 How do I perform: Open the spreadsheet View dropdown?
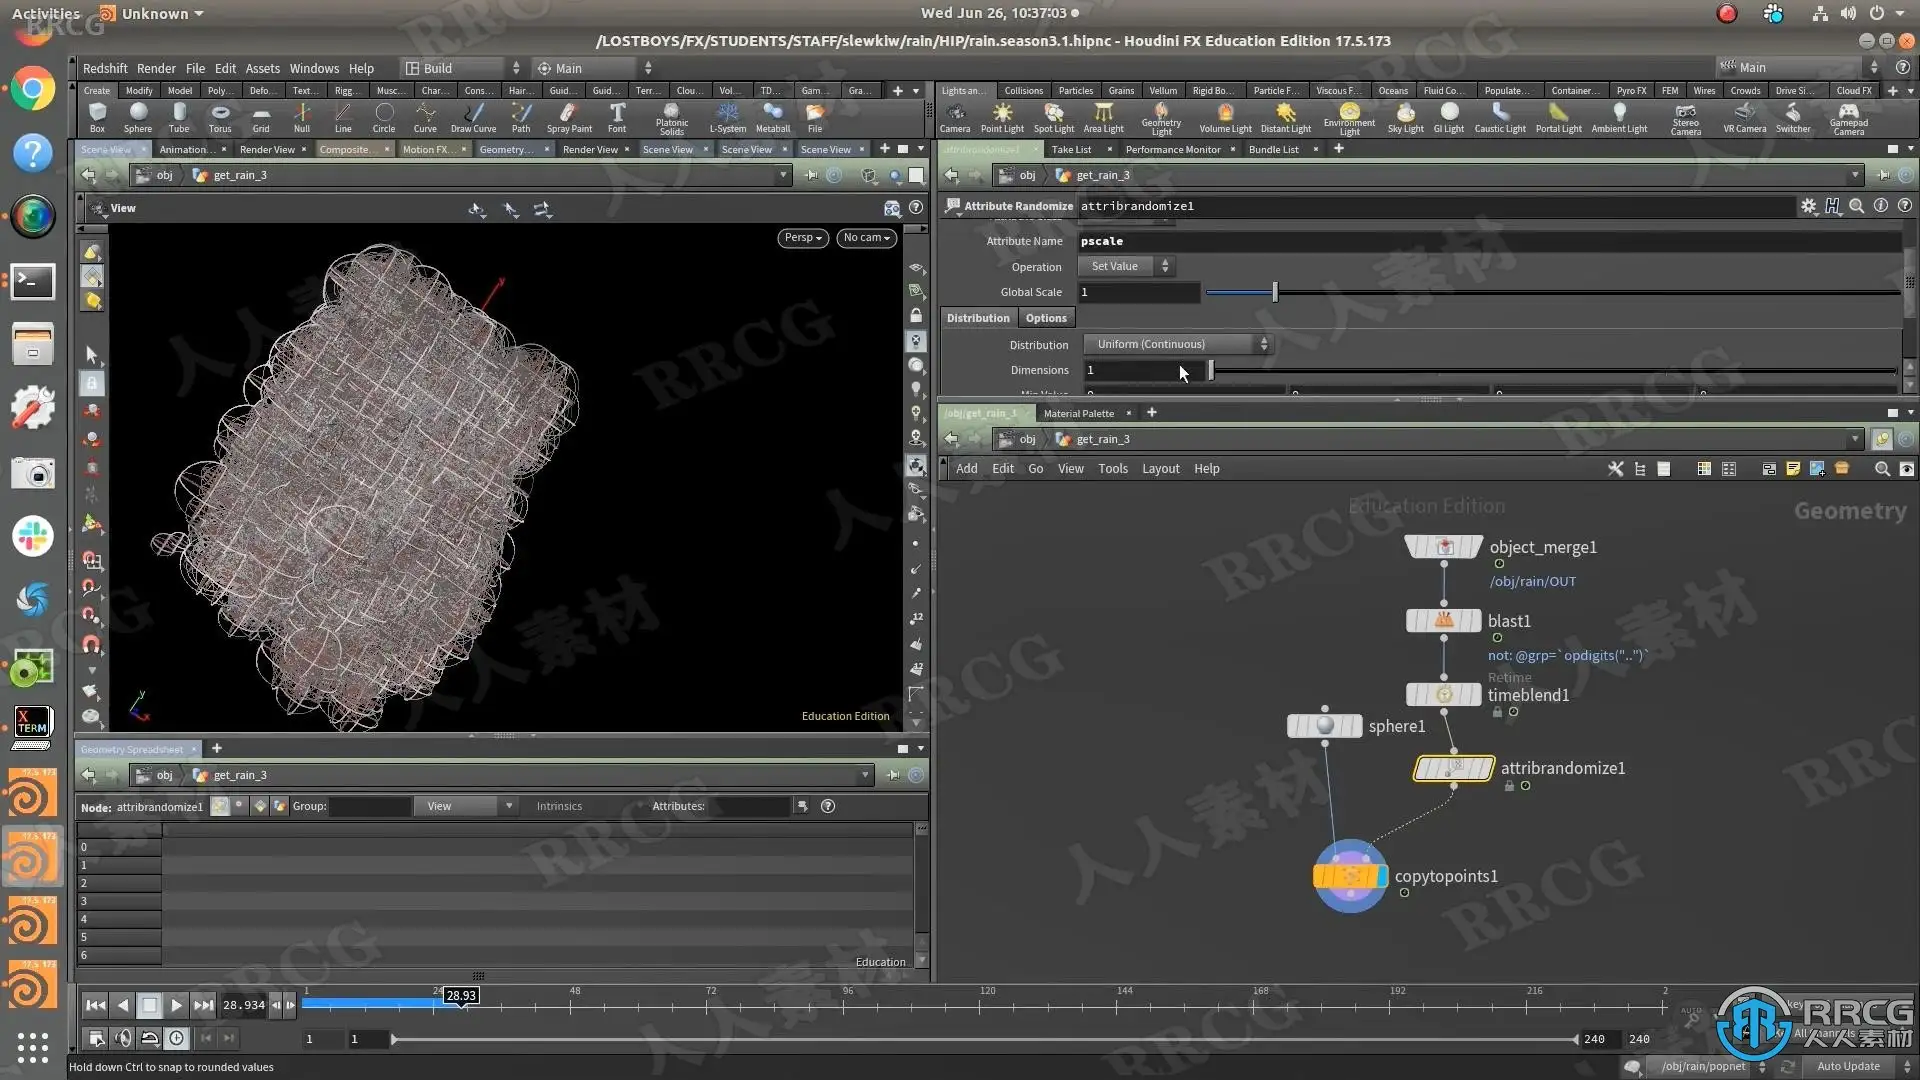point(466,806)
